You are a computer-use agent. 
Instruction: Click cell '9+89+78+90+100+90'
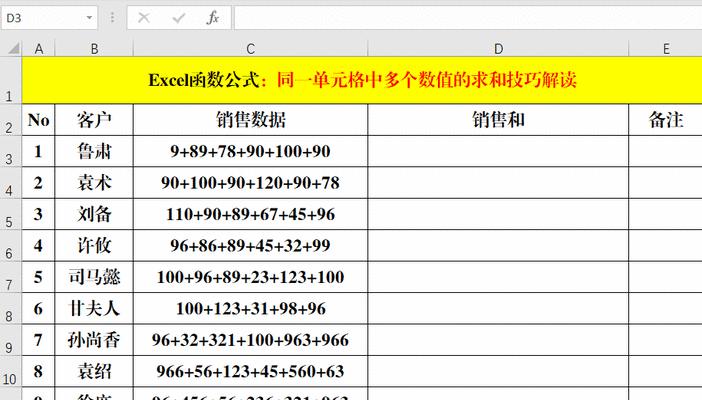coord(250,151)
